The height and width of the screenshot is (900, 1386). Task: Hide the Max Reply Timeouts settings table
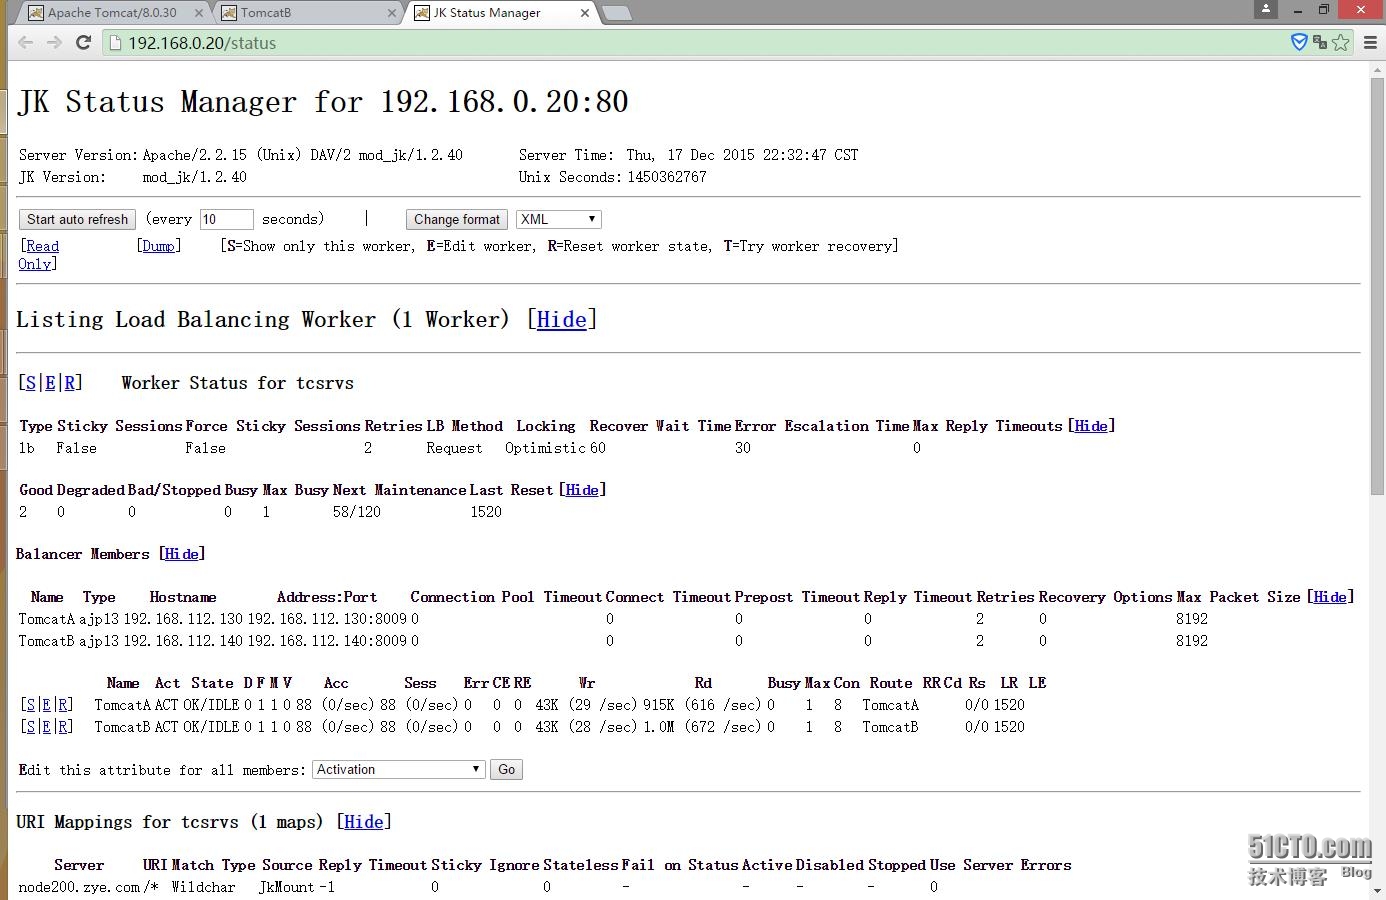(x=1091, y=426)
